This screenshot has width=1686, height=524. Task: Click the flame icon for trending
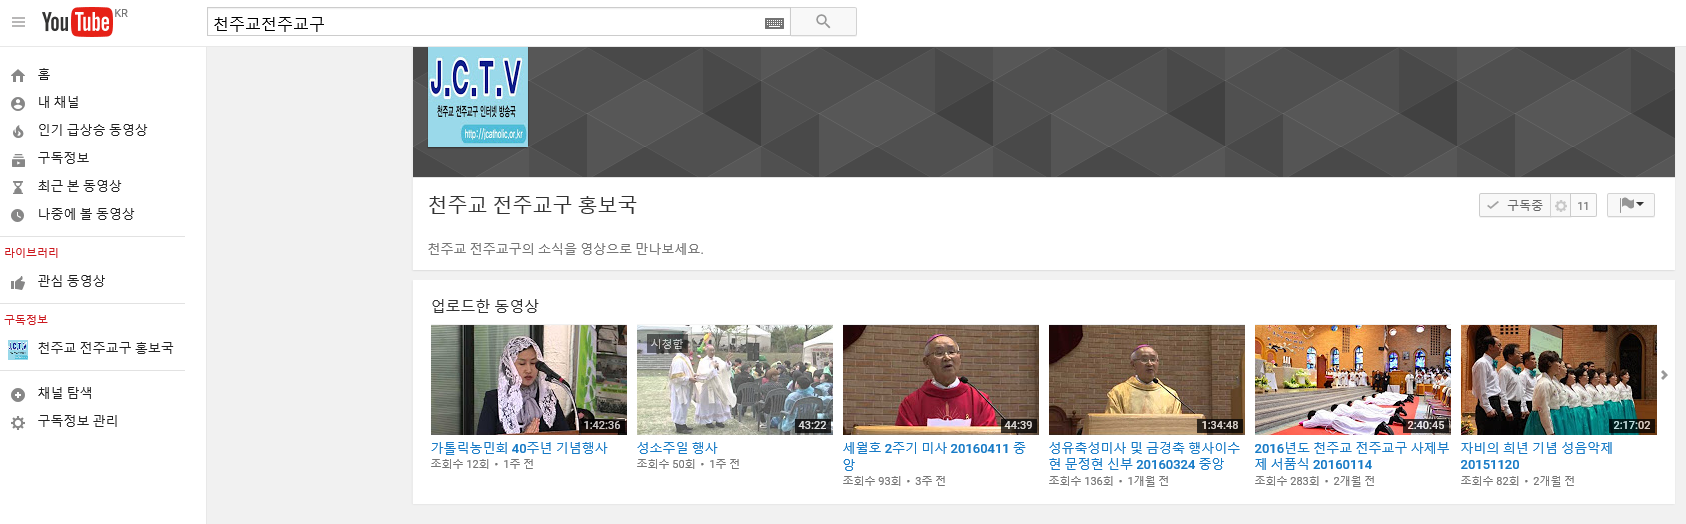(18, 131)
